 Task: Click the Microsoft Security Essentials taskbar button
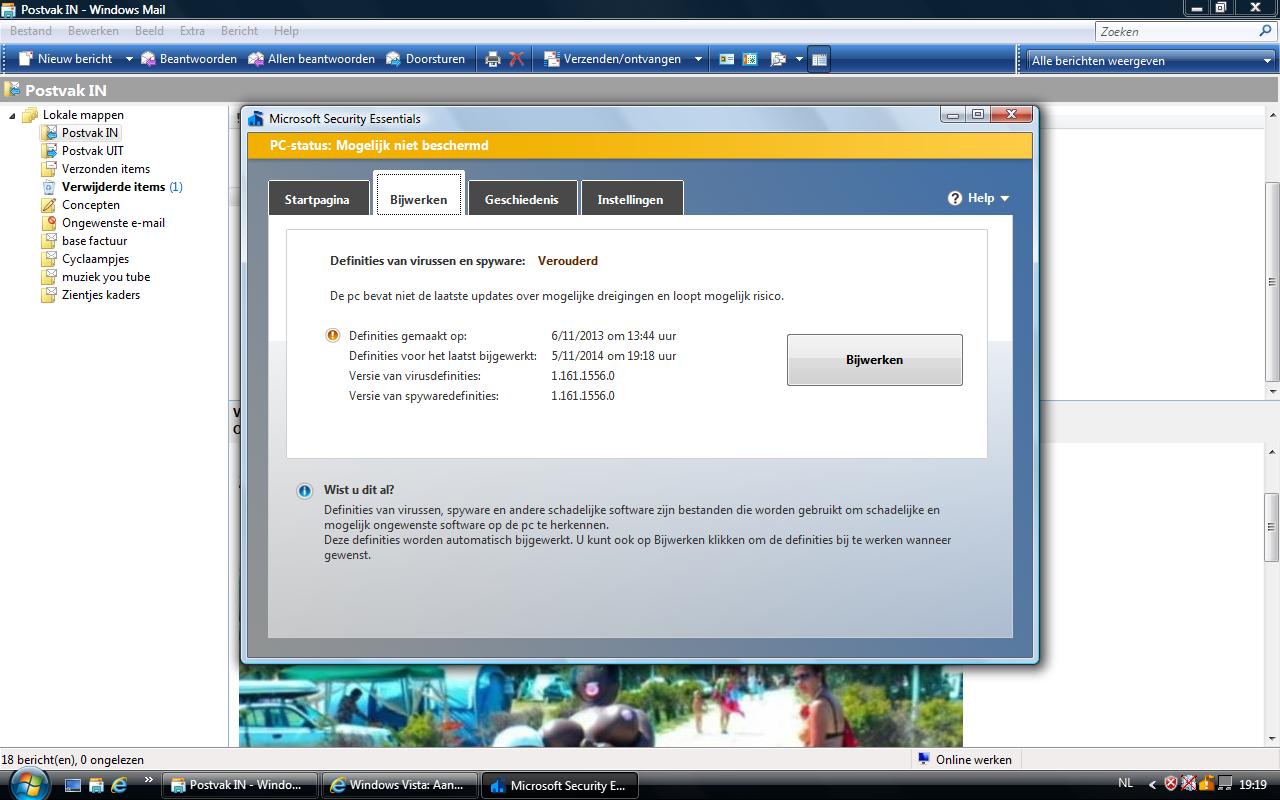coord(559,785)
